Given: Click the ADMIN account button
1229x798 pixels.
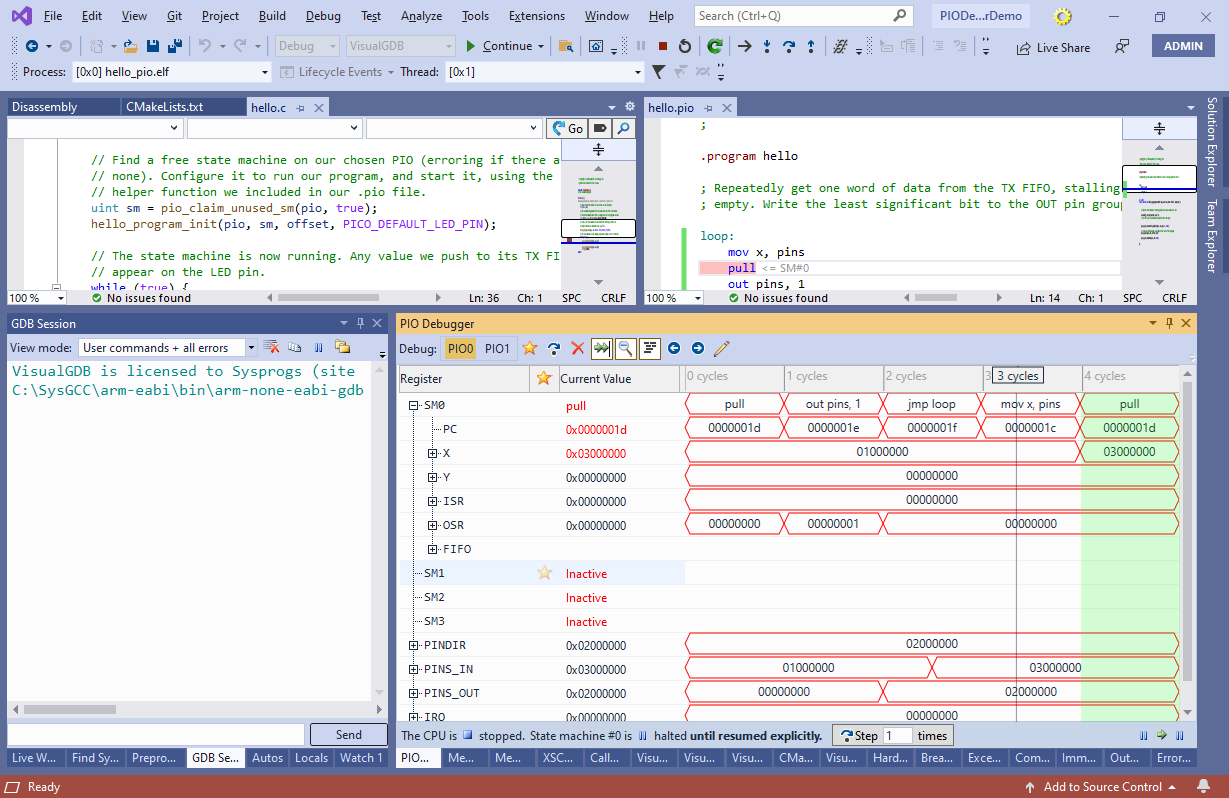Looking at the screenshot, I should [1183, 46].
